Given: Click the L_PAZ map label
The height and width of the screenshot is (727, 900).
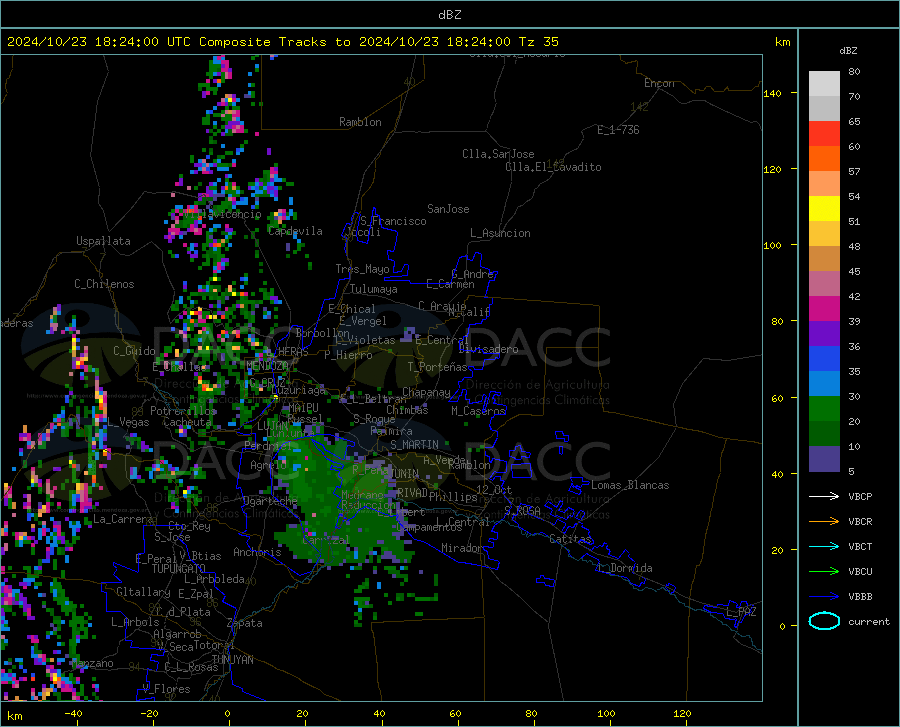Looking at the screenshot, I should (741, 612).
